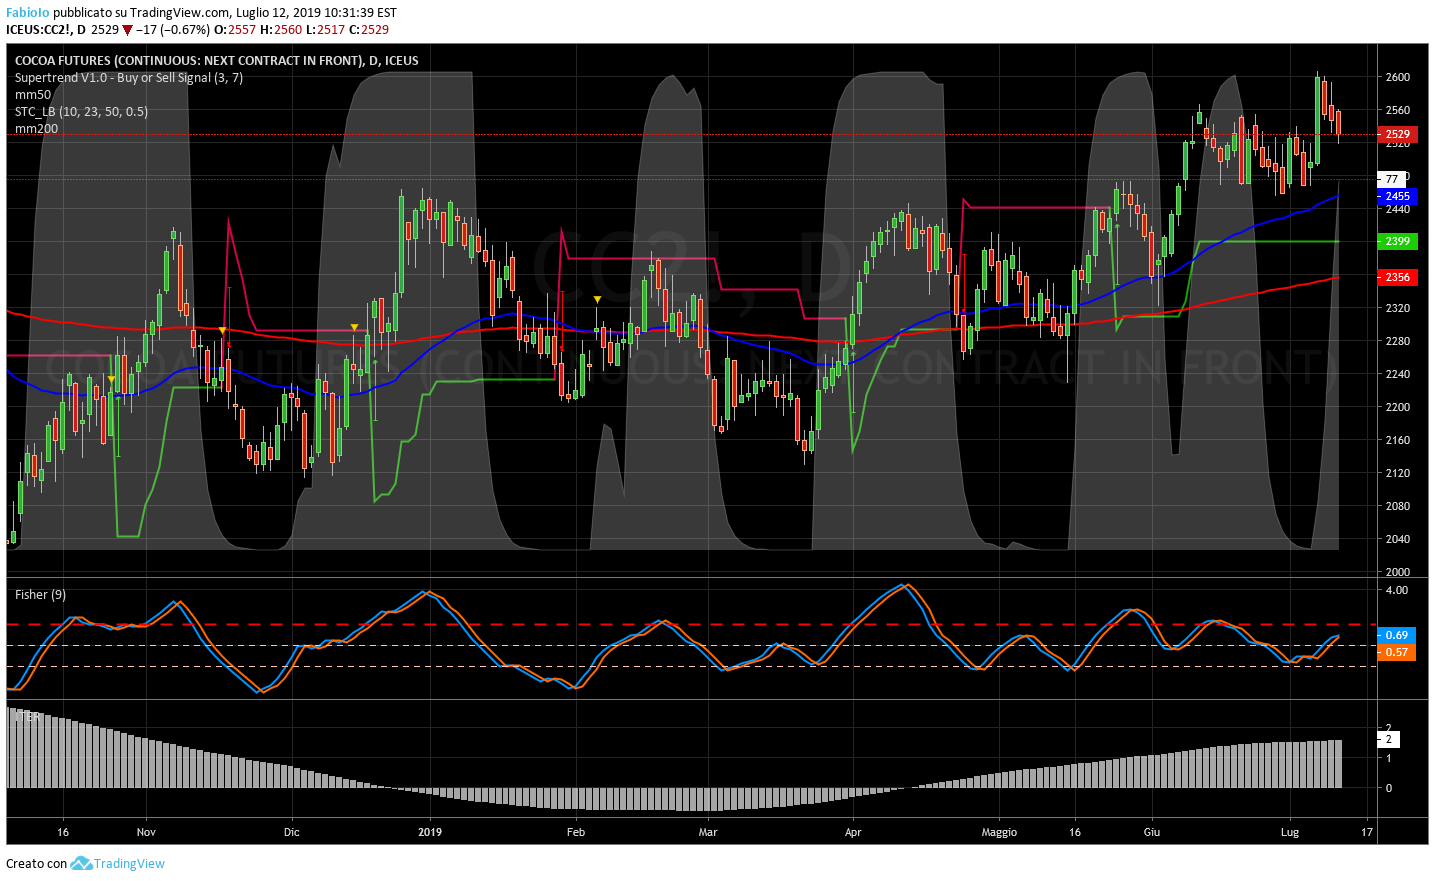Click the orange 0.57 Fisher value label
1435x881 pixels.
point(1396,652)
